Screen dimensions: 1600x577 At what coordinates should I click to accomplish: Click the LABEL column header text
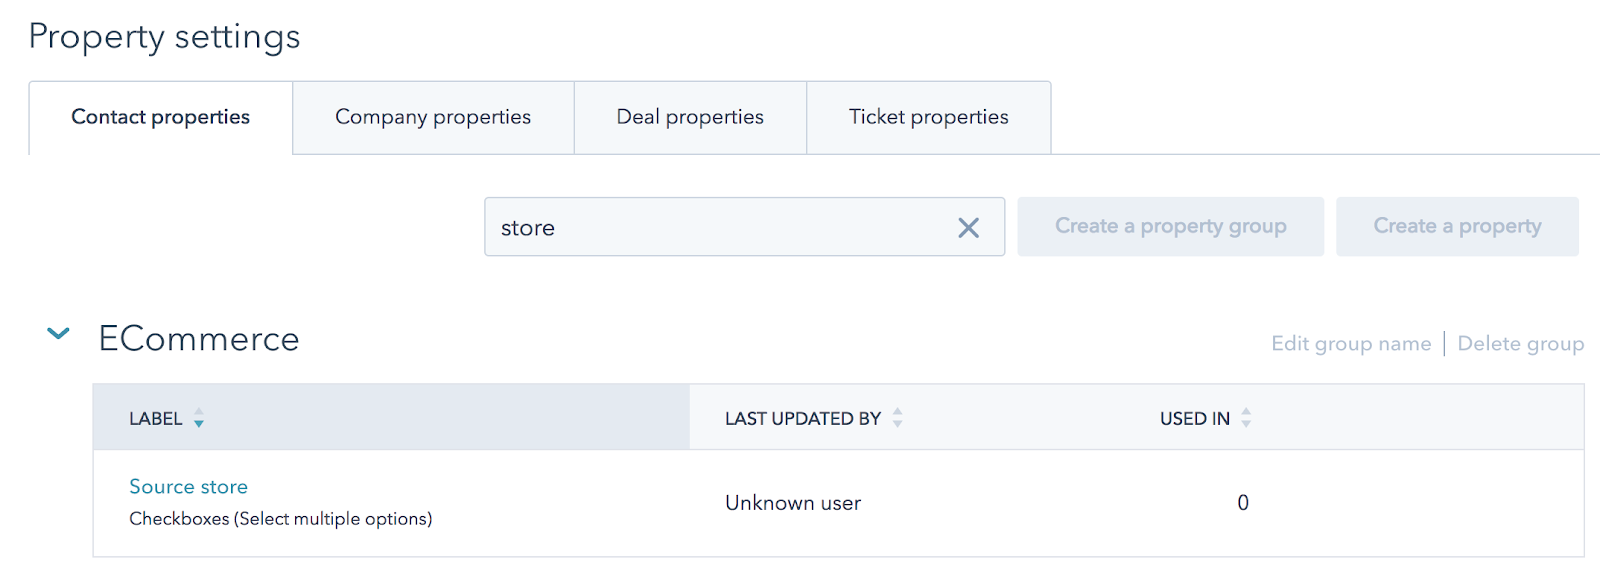[156, 419]
